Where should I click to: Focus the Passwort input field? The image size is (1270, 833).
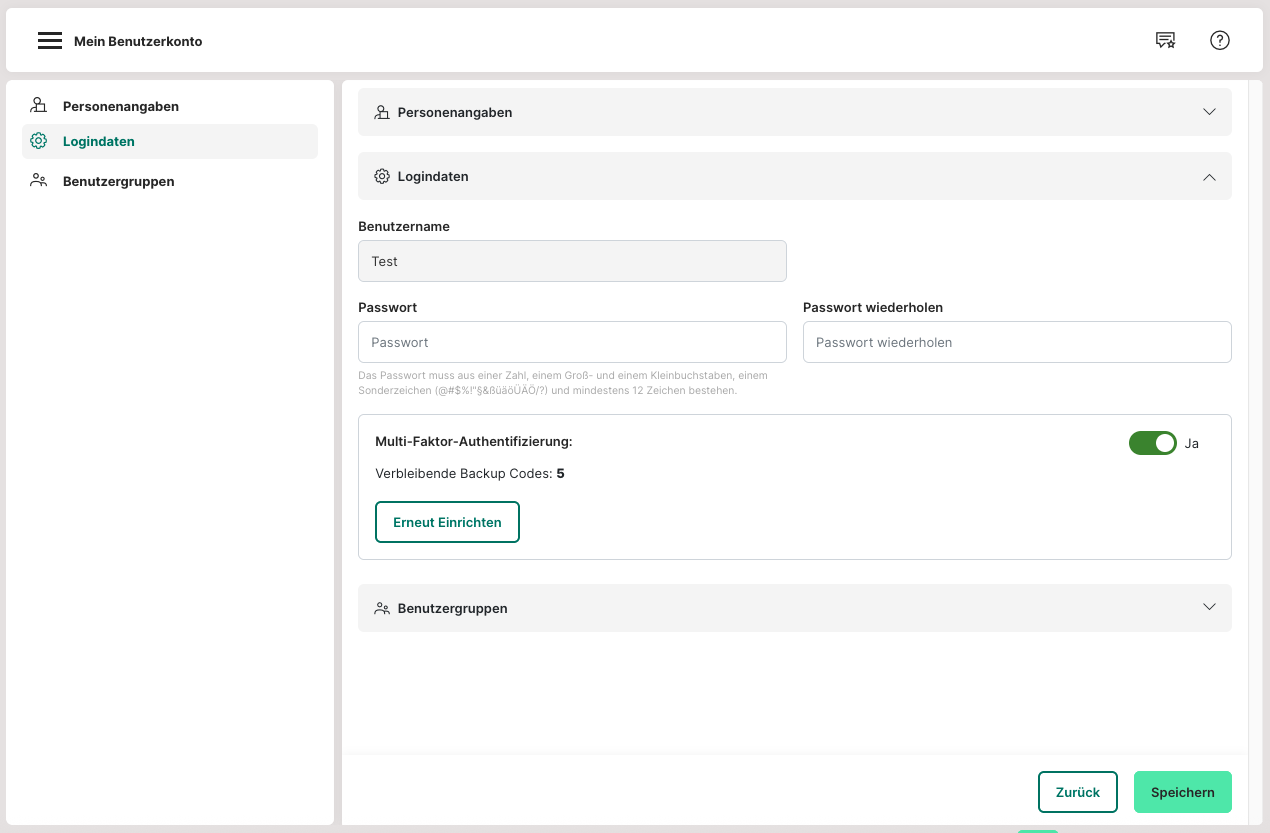[572, 342]
